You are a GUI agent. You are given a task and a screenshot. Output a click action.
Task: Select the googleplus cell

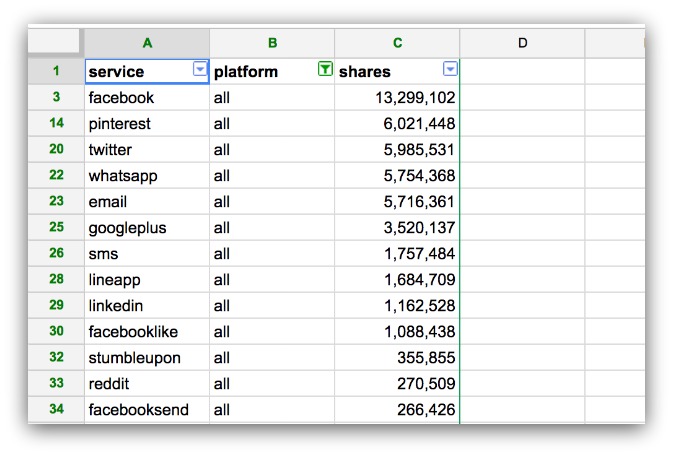(147, 228)
